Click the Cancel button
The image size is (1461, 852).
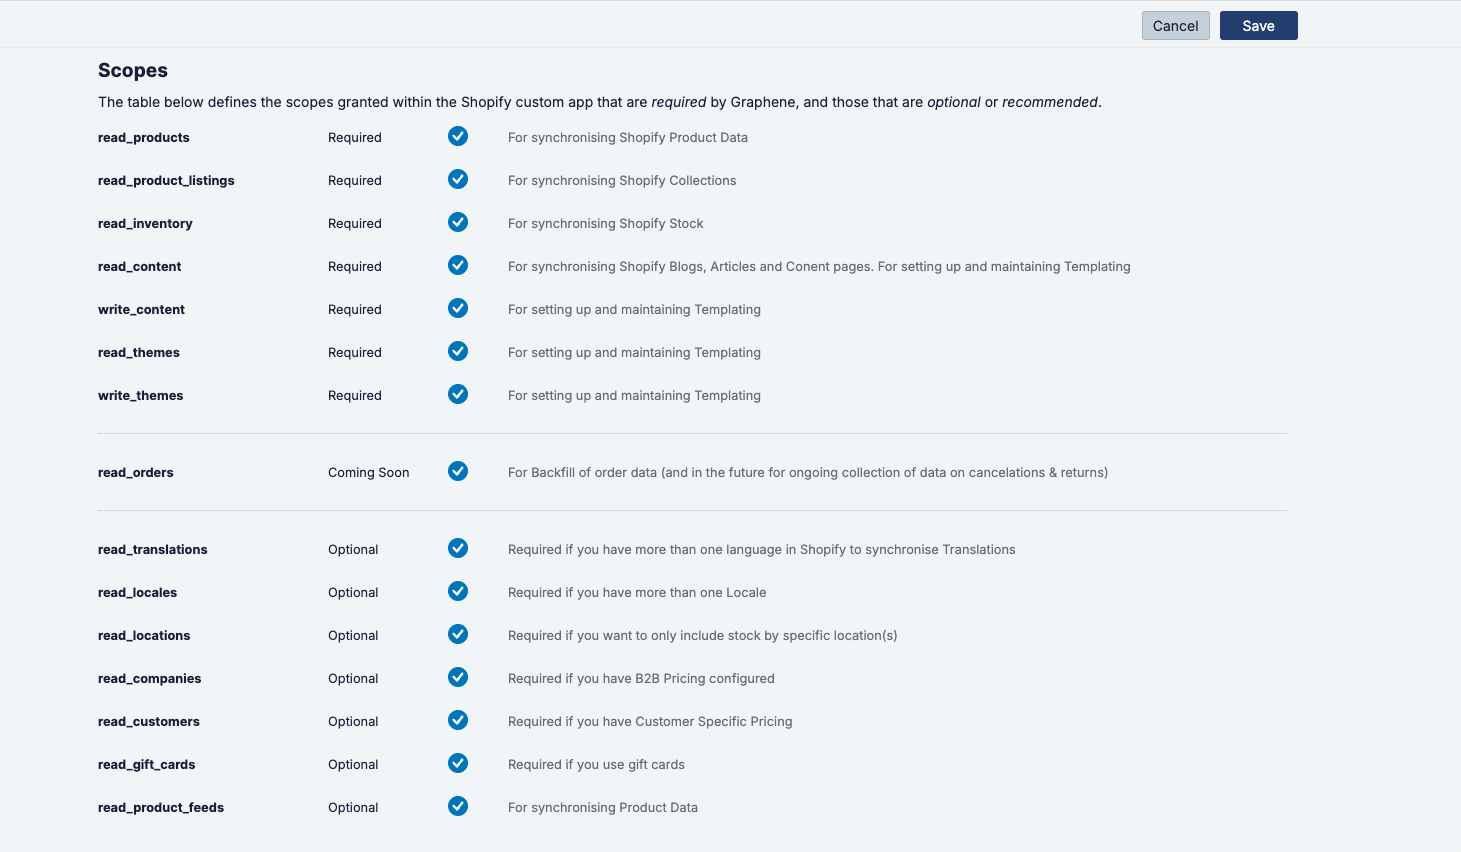coord(1176,26)
